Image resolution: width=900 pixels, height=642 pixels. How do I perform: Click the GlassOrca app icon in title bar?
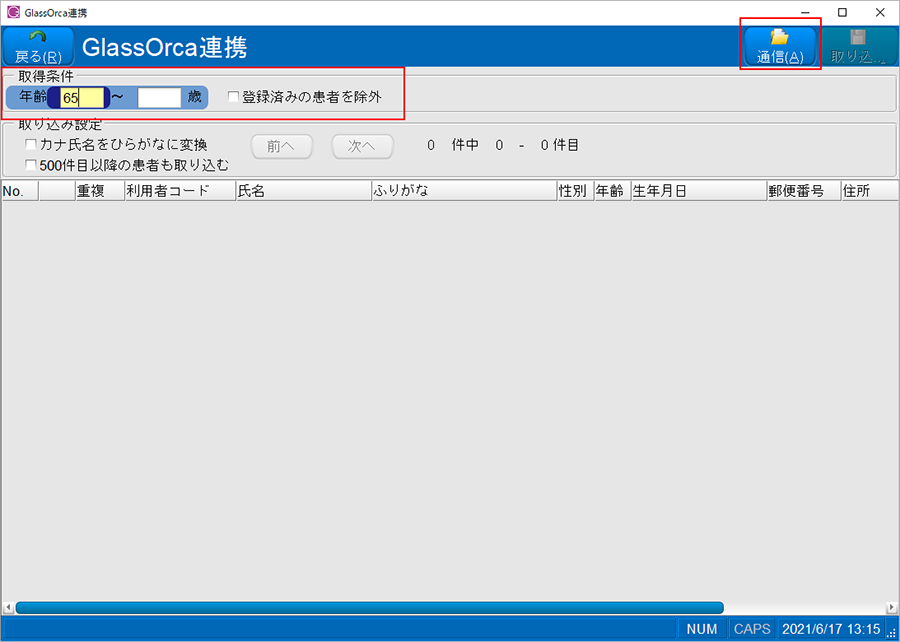(x=12, y=12)
